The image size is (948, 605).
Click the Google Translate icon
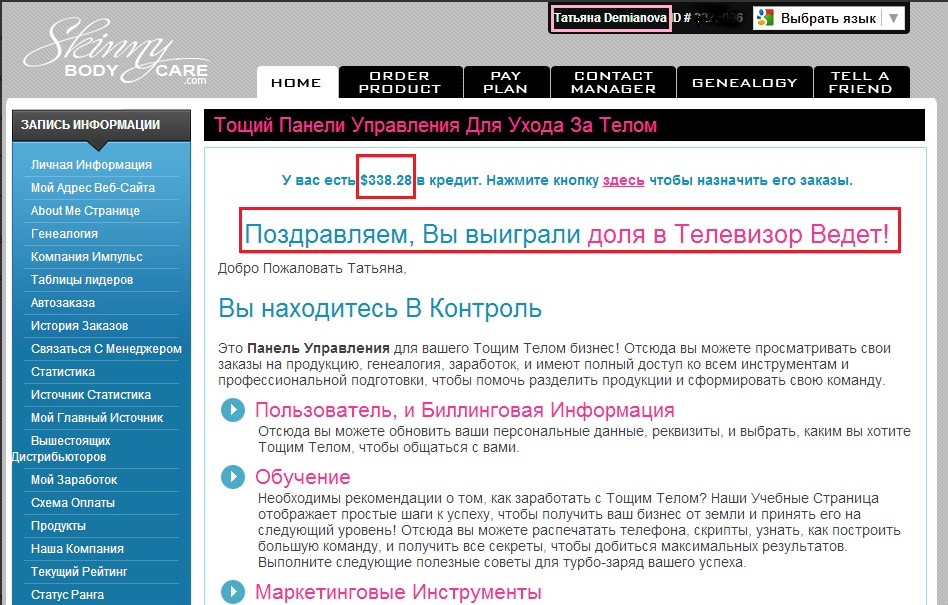(765, 18)
